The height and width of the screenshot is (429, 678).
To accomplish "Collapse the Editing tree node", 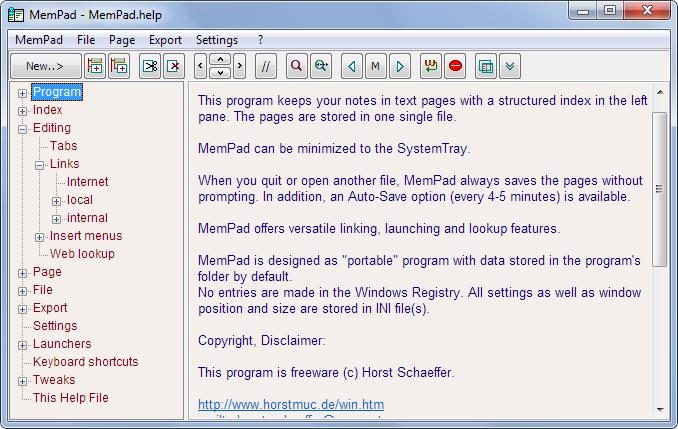I will [x=22, y=129].
